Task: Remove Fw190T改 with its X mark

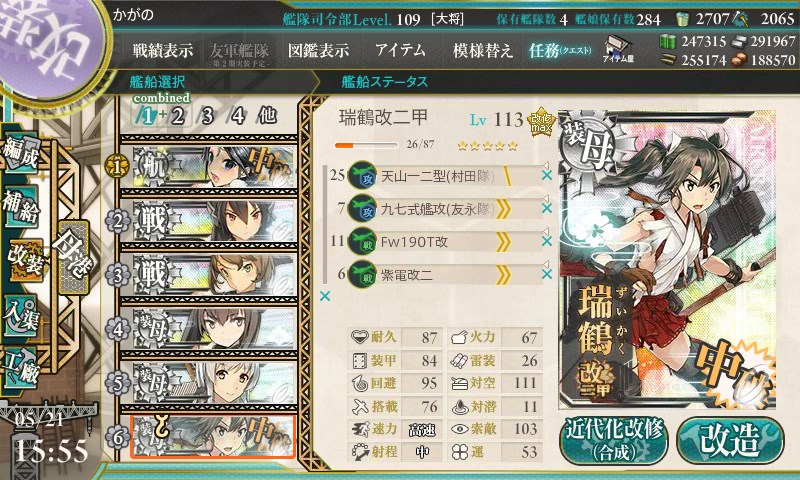Action: coord(546,241)
